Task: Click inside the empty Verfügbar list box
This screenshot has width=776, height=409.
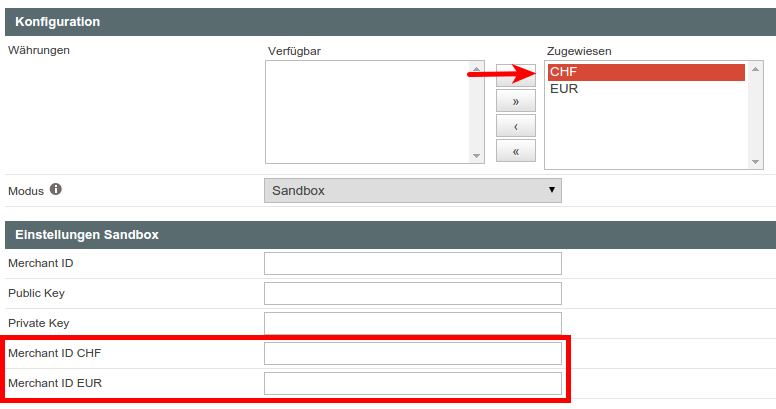Action: click(367, 111)
